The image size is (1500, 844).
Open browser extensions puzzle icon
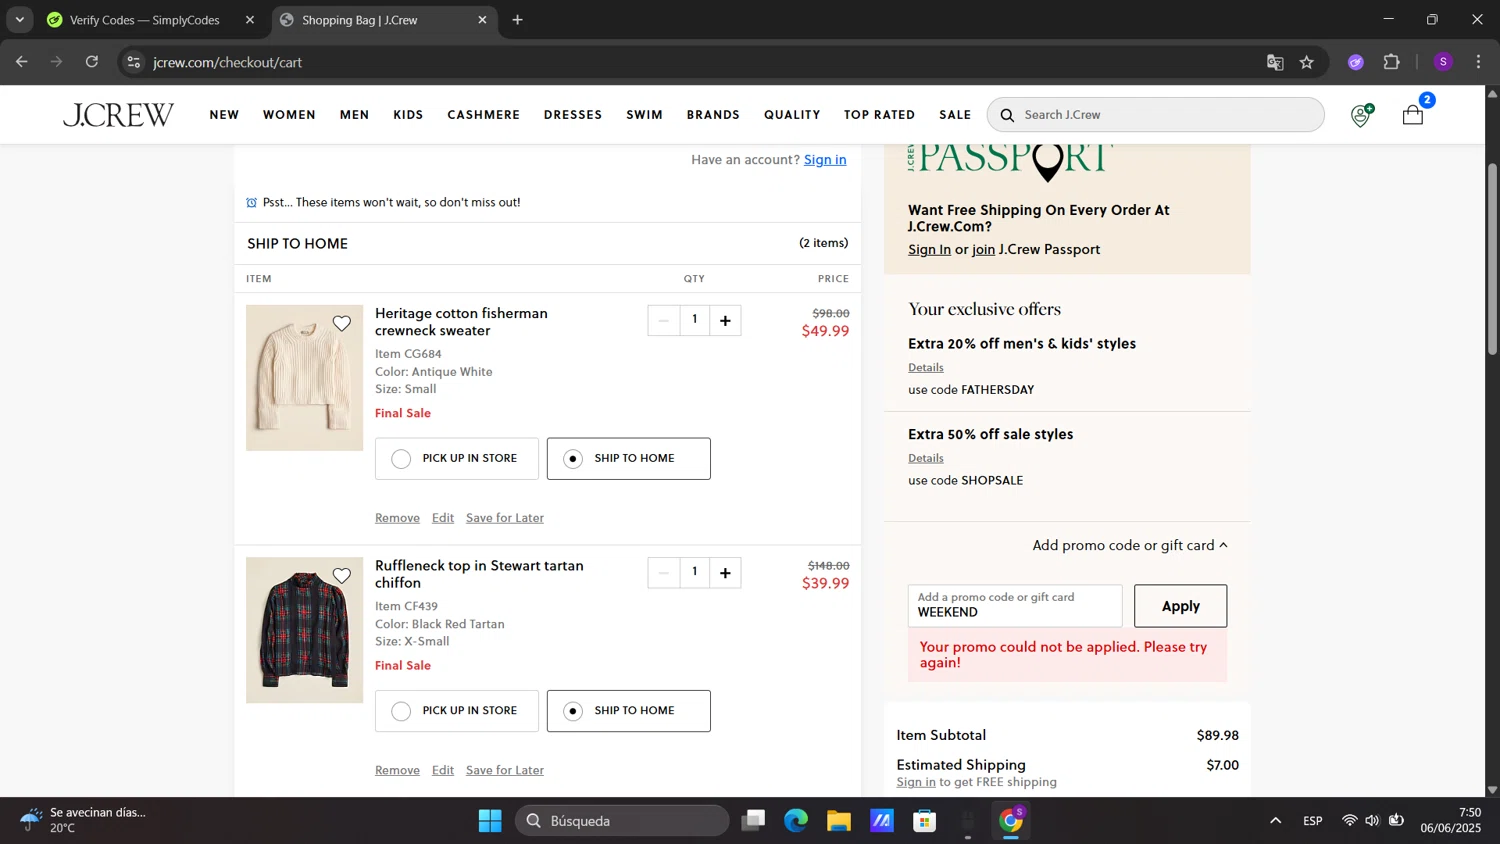[1391, 62]
